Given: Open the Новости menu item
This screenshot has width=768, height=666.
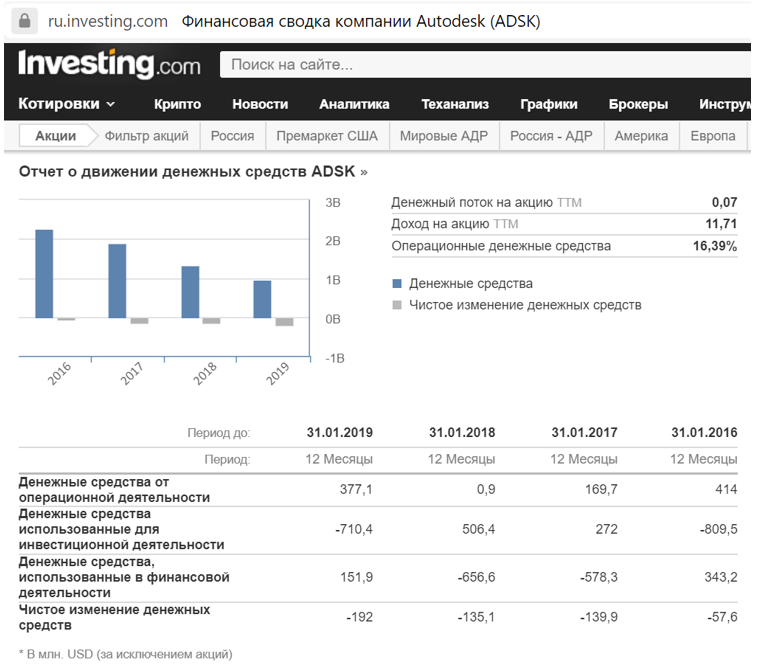Looking at the screenshot, I should [260, 104].
